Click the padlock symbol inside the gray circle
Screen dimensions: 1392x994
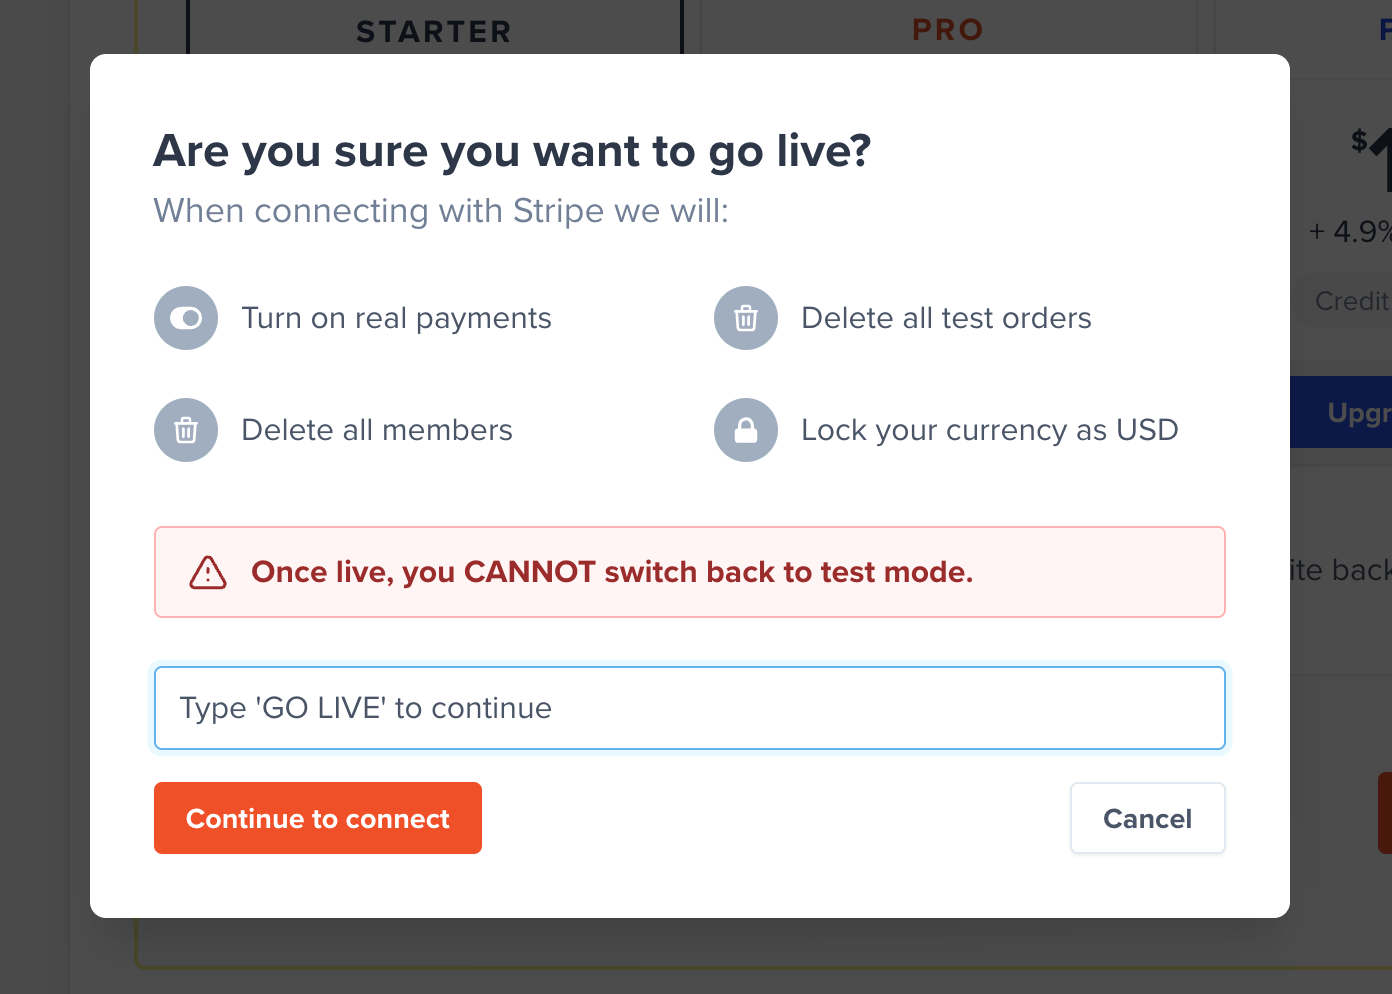tap(746, 430)
